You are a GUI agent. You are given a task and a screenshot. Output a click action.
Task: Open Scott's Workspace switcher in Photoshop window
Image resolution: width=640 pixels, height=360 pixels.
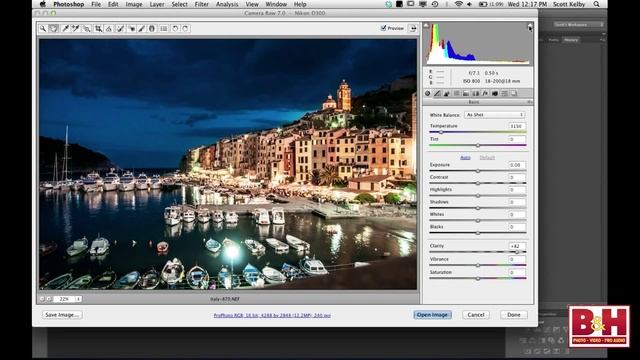(578, 24)
